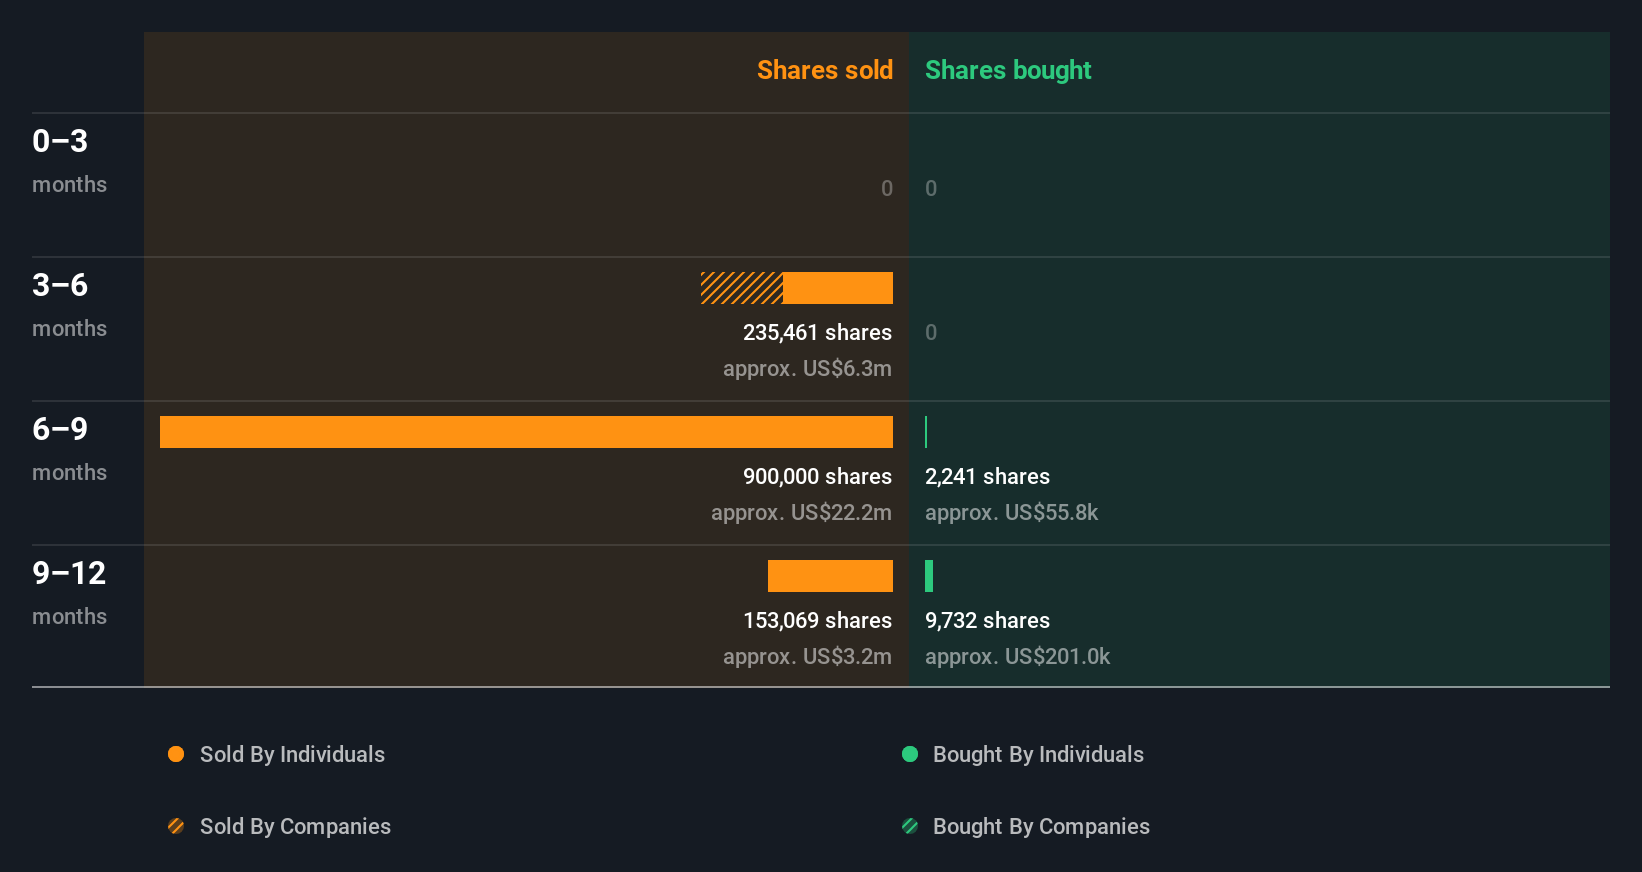1642x872 pixels.
Task: Click the 2,241 shares value
Action: [987, 476]
